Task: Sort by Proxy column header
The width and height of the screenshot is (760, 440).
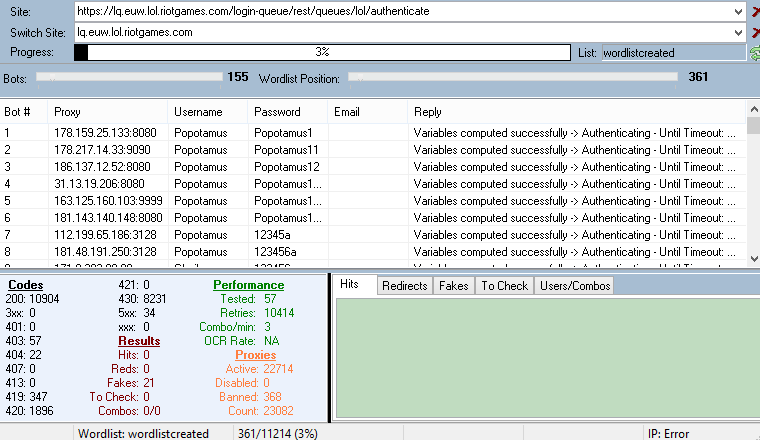Action: pos(108,112)
